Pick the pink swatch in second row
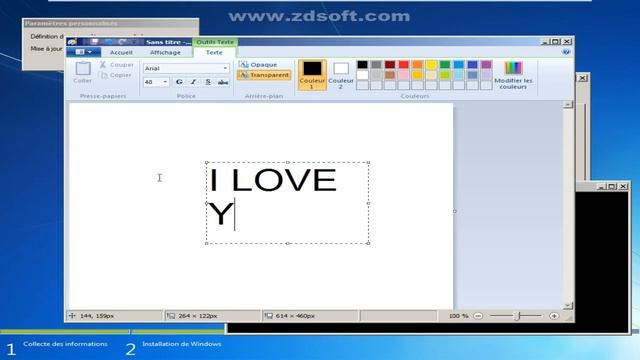This screenshot has width=640, height=360. [x=404, y=75]
